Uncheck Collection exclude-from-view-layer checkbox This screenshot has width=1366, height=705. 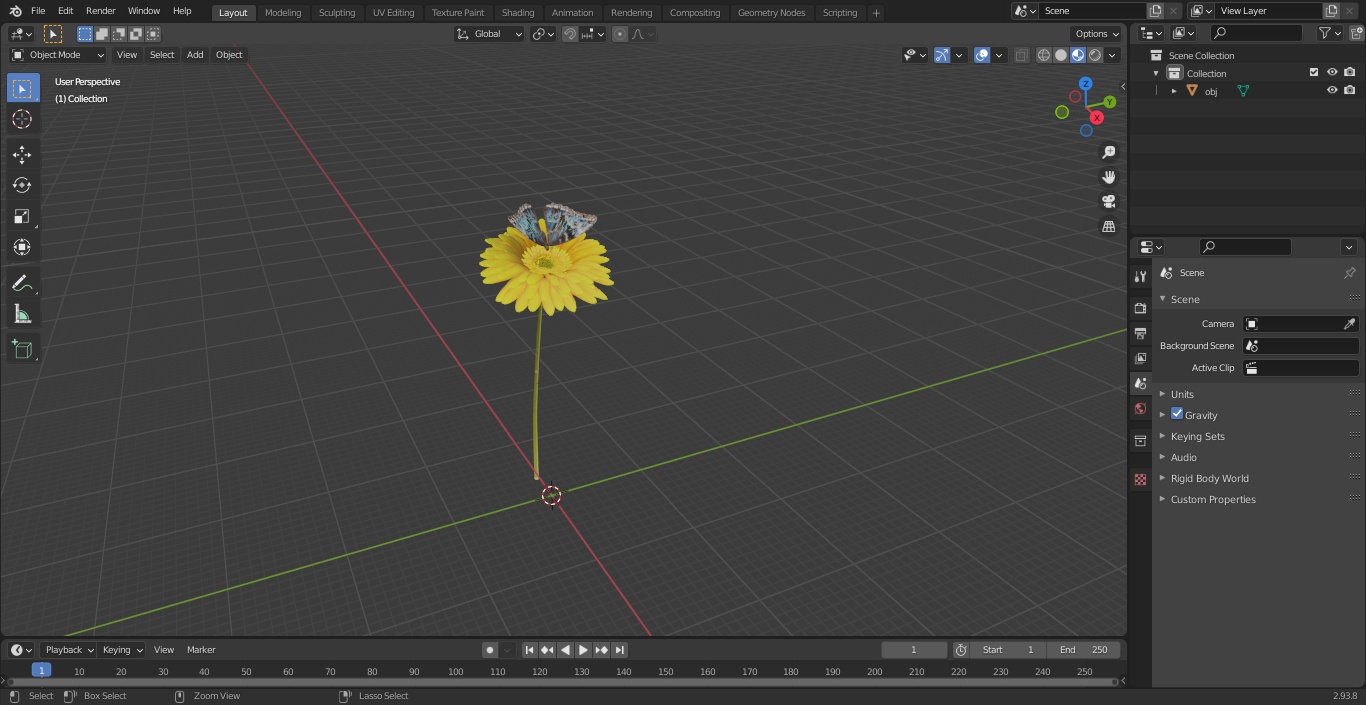point(1314,72)
